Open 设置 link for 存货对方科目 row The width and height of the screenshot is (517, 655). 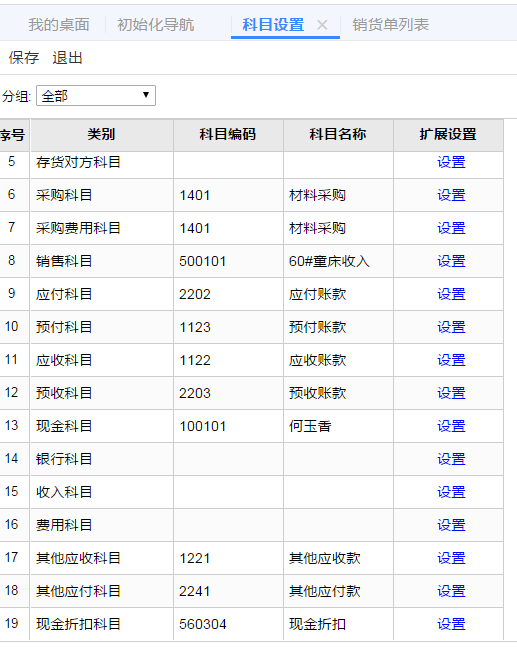pos(451,162)
